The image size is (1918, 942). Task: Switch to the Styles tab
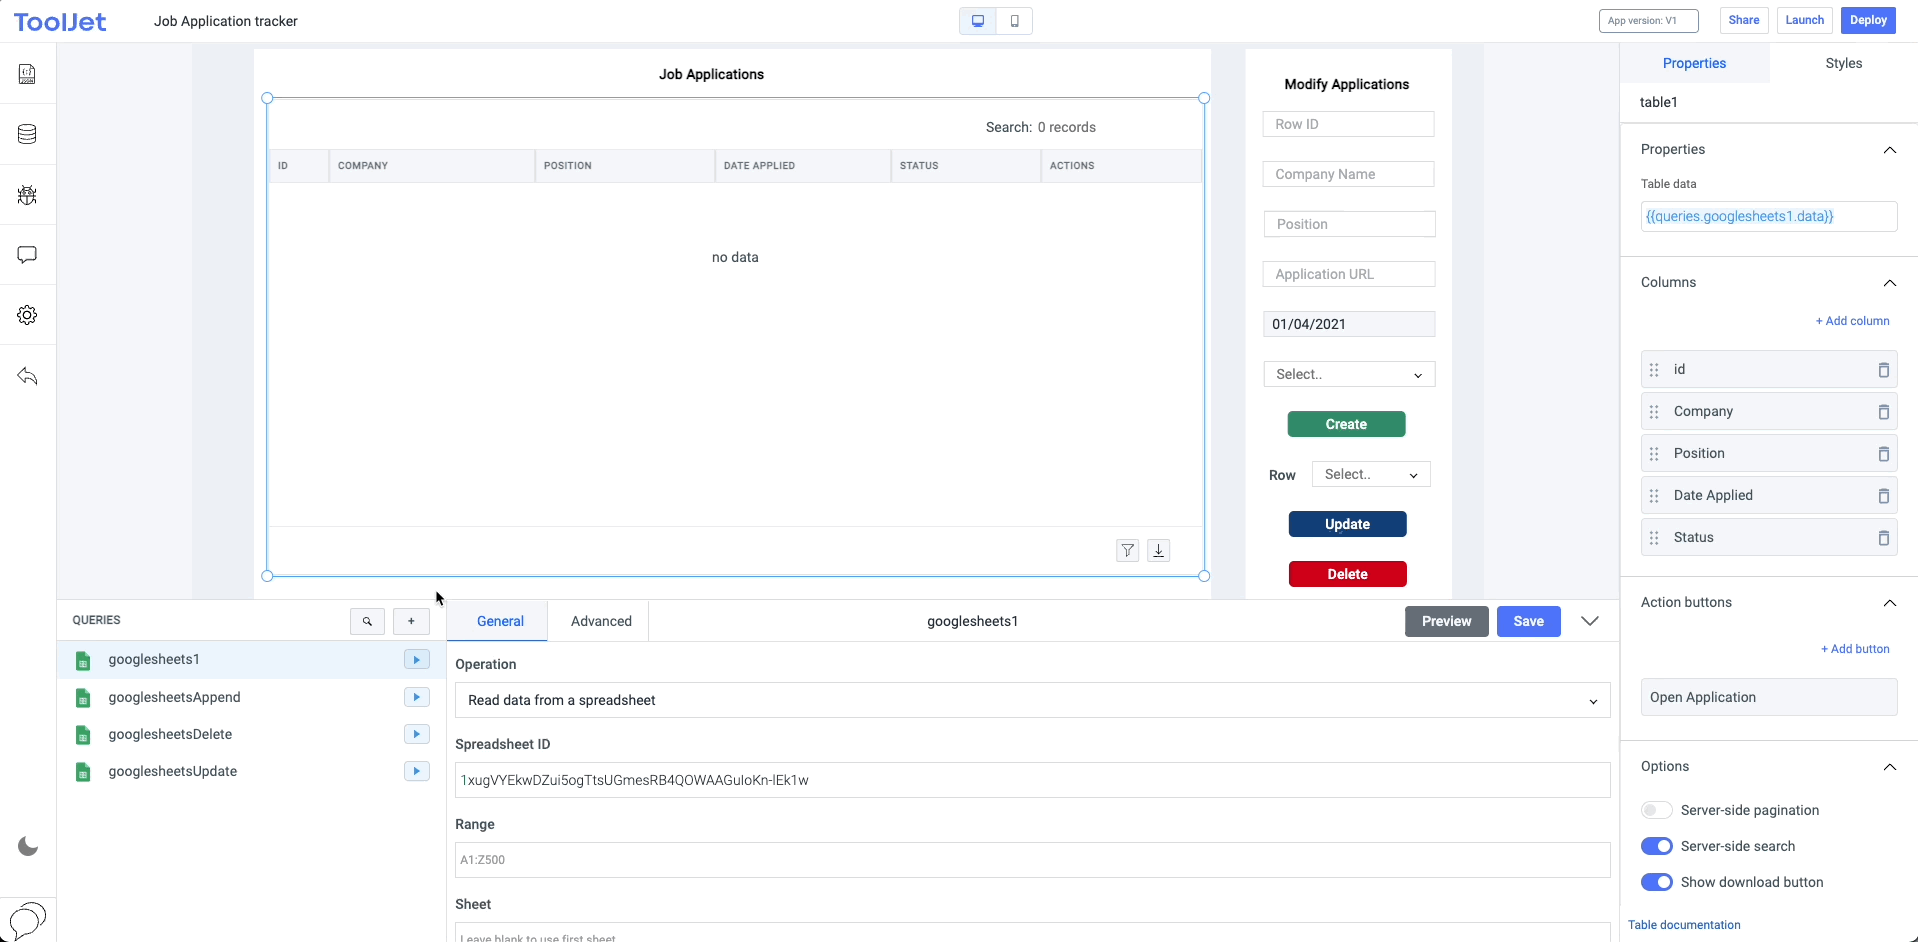[1843, 63]
